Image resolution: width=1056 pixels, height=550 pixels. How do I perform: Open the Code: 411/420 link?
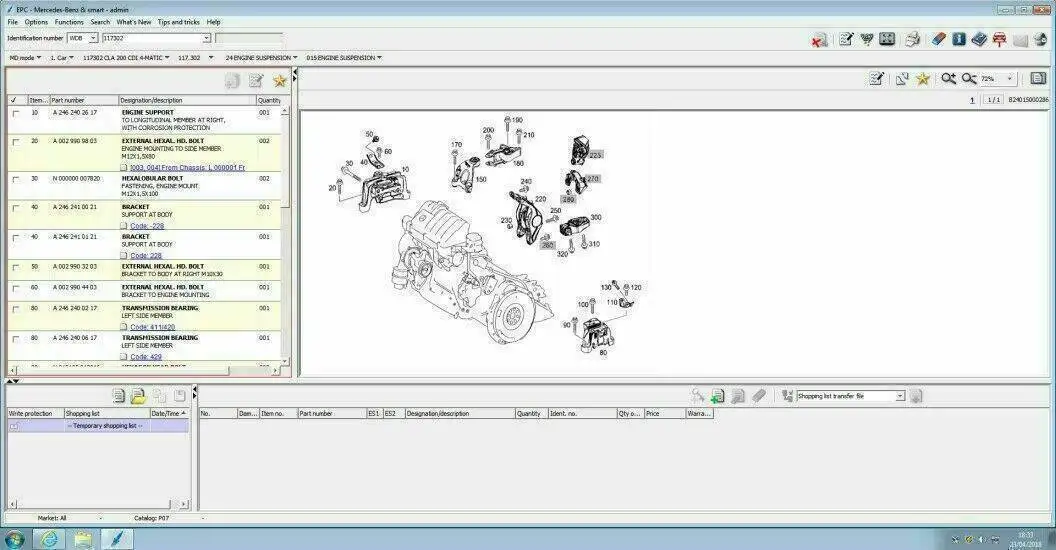[152, 327]
